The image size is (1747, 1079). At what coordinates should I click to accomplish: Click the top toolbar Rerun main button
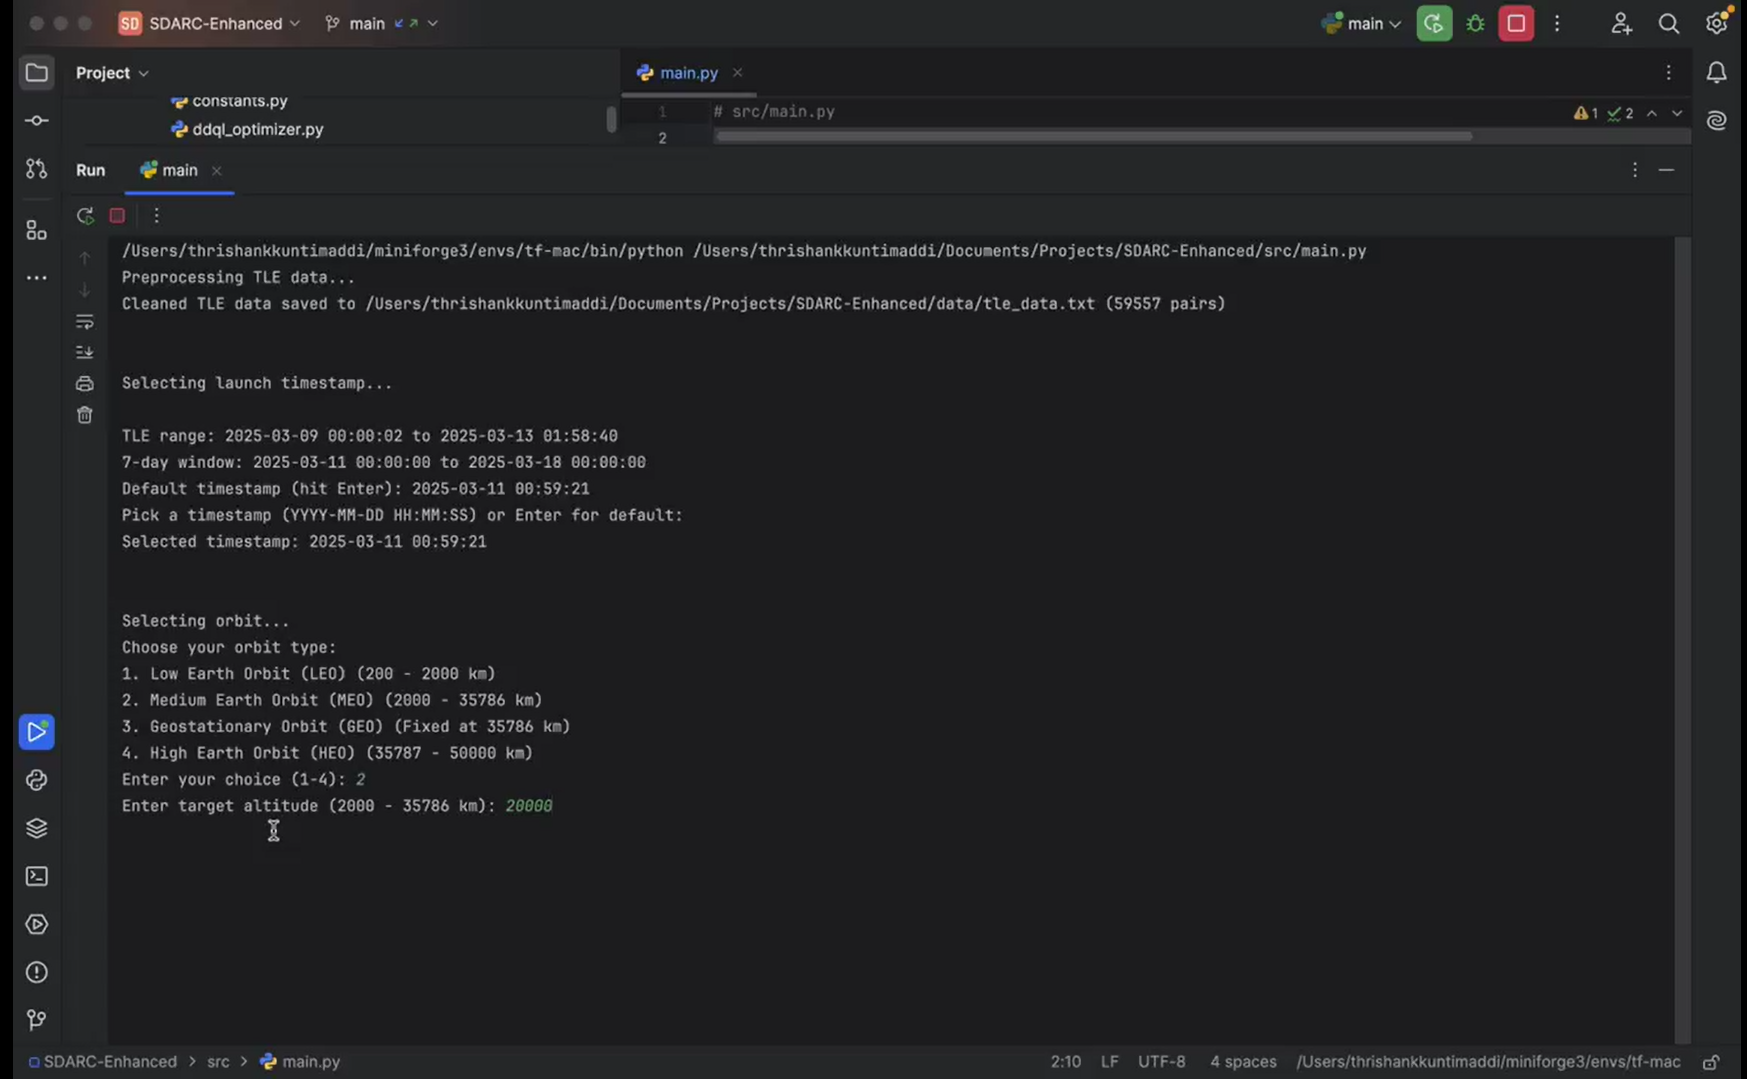point(1434,23)
